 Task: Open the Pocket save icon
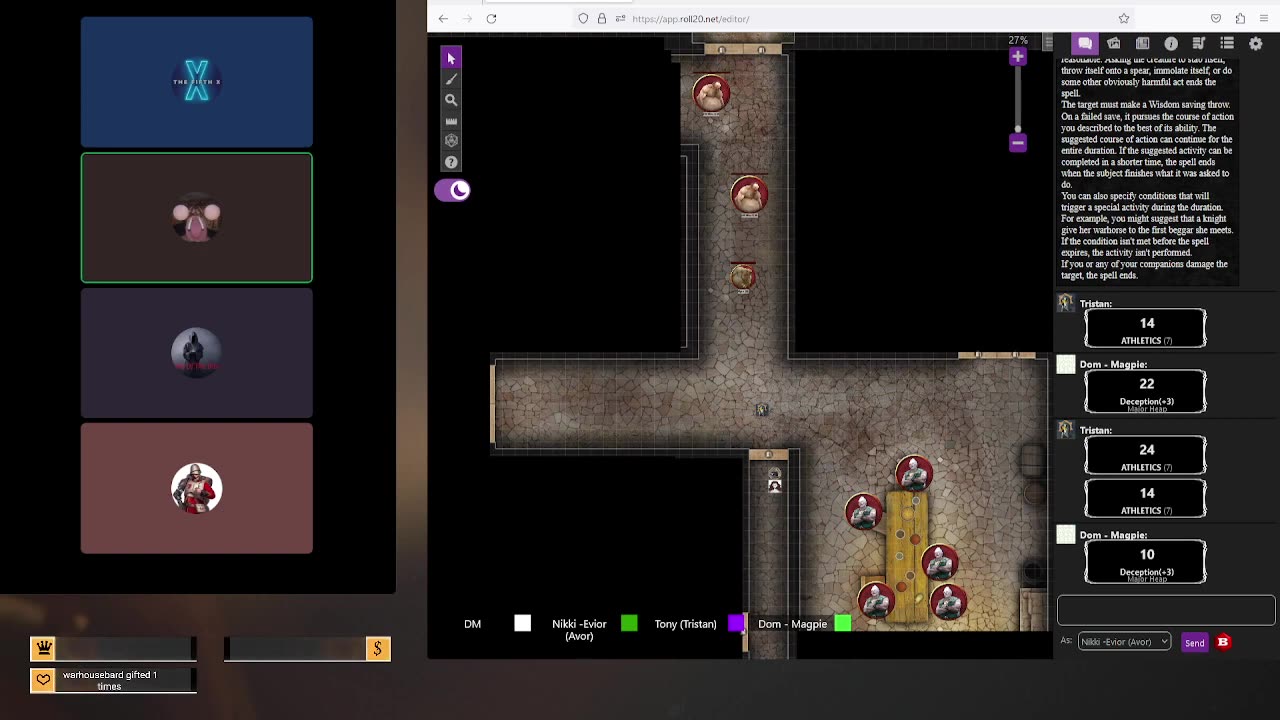coord(1216,18)
